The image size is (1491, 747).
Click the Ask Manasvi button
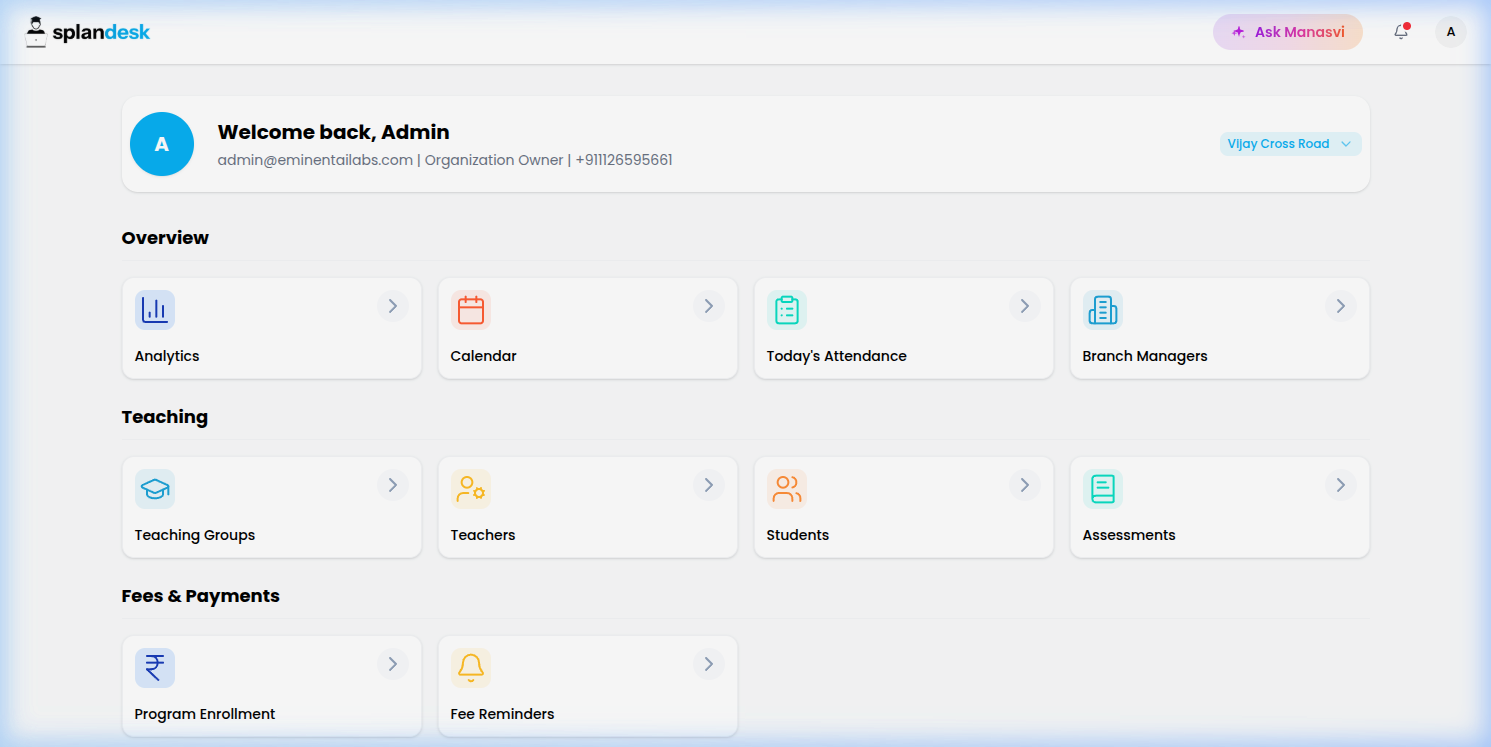[1288, 32]
